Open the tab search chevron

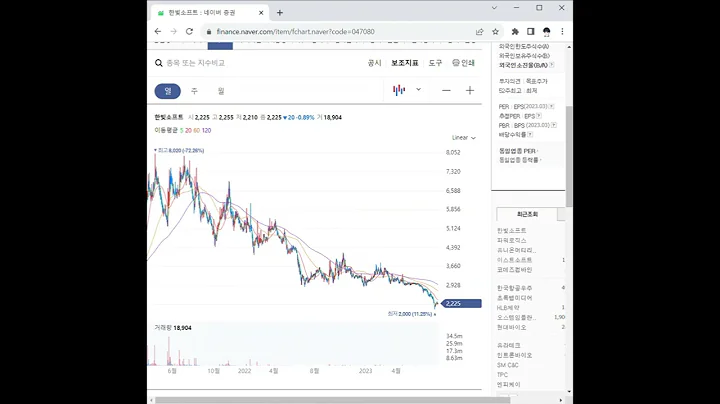[494, 8]
